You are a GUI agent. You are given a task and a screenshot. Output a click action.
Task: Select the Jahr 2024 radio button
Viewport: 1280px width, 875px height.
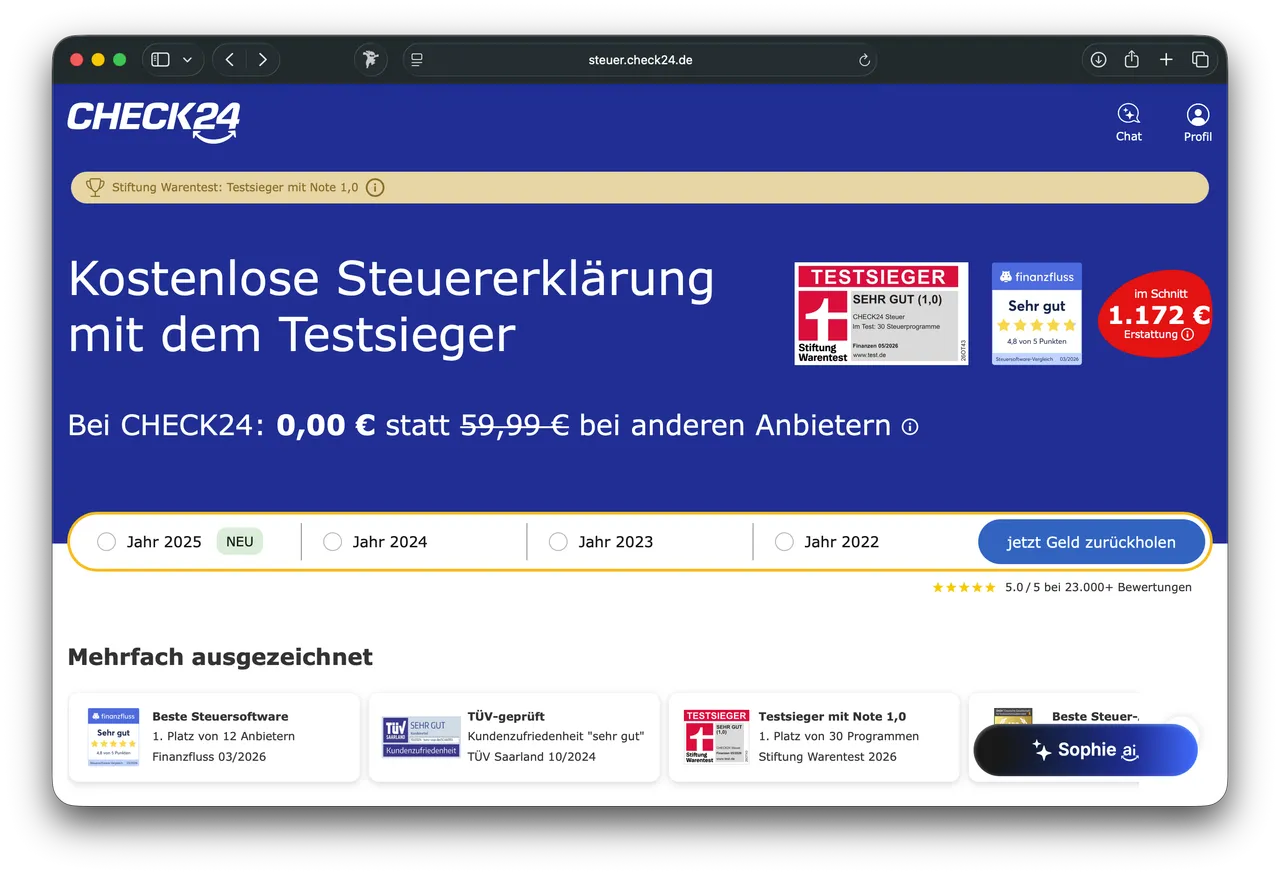(332, 542)
